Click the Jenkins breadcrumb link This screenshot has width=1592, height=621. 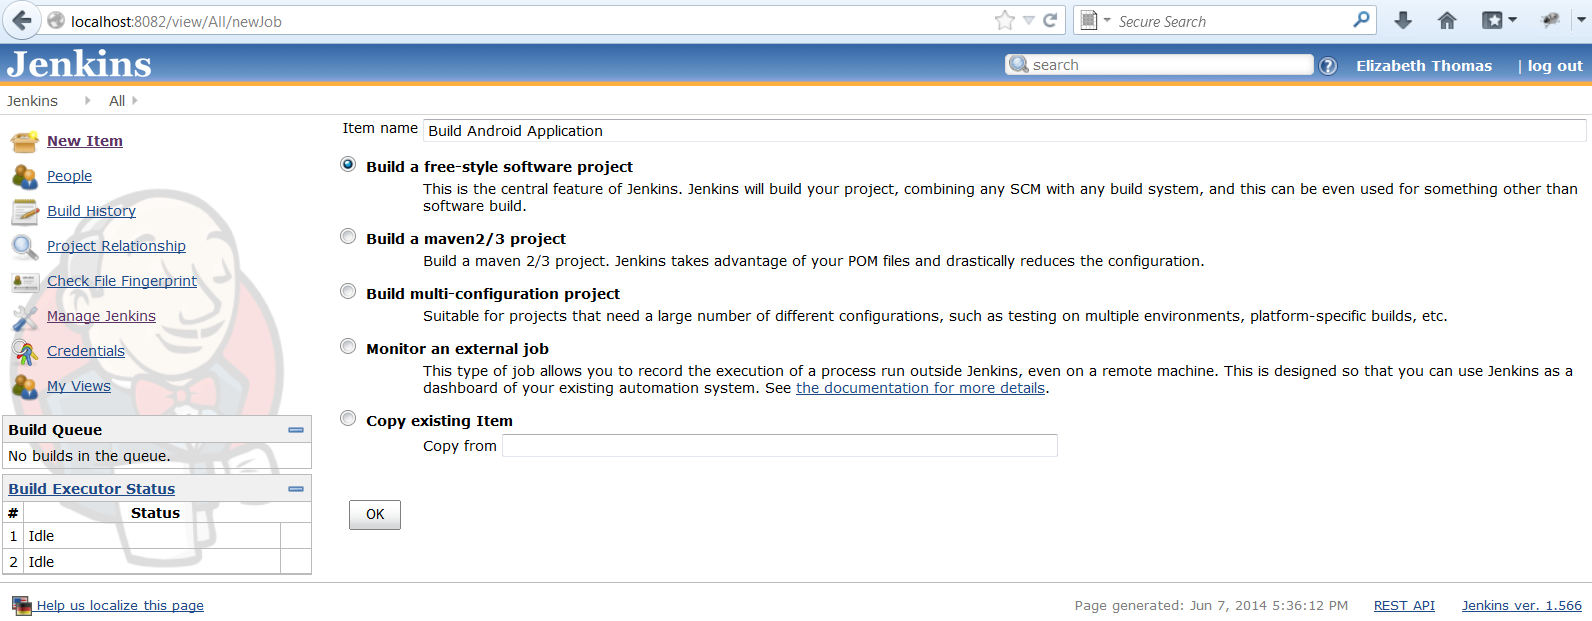32,101
